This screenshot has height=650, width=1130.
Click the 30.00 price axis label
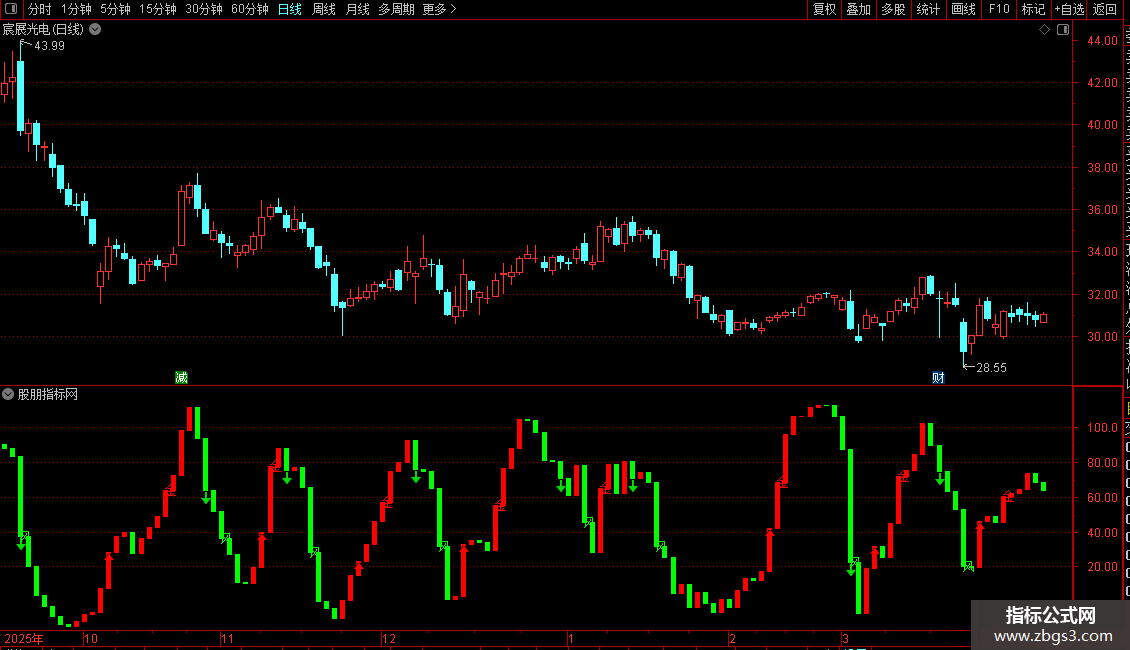(x=1103, y=337)
